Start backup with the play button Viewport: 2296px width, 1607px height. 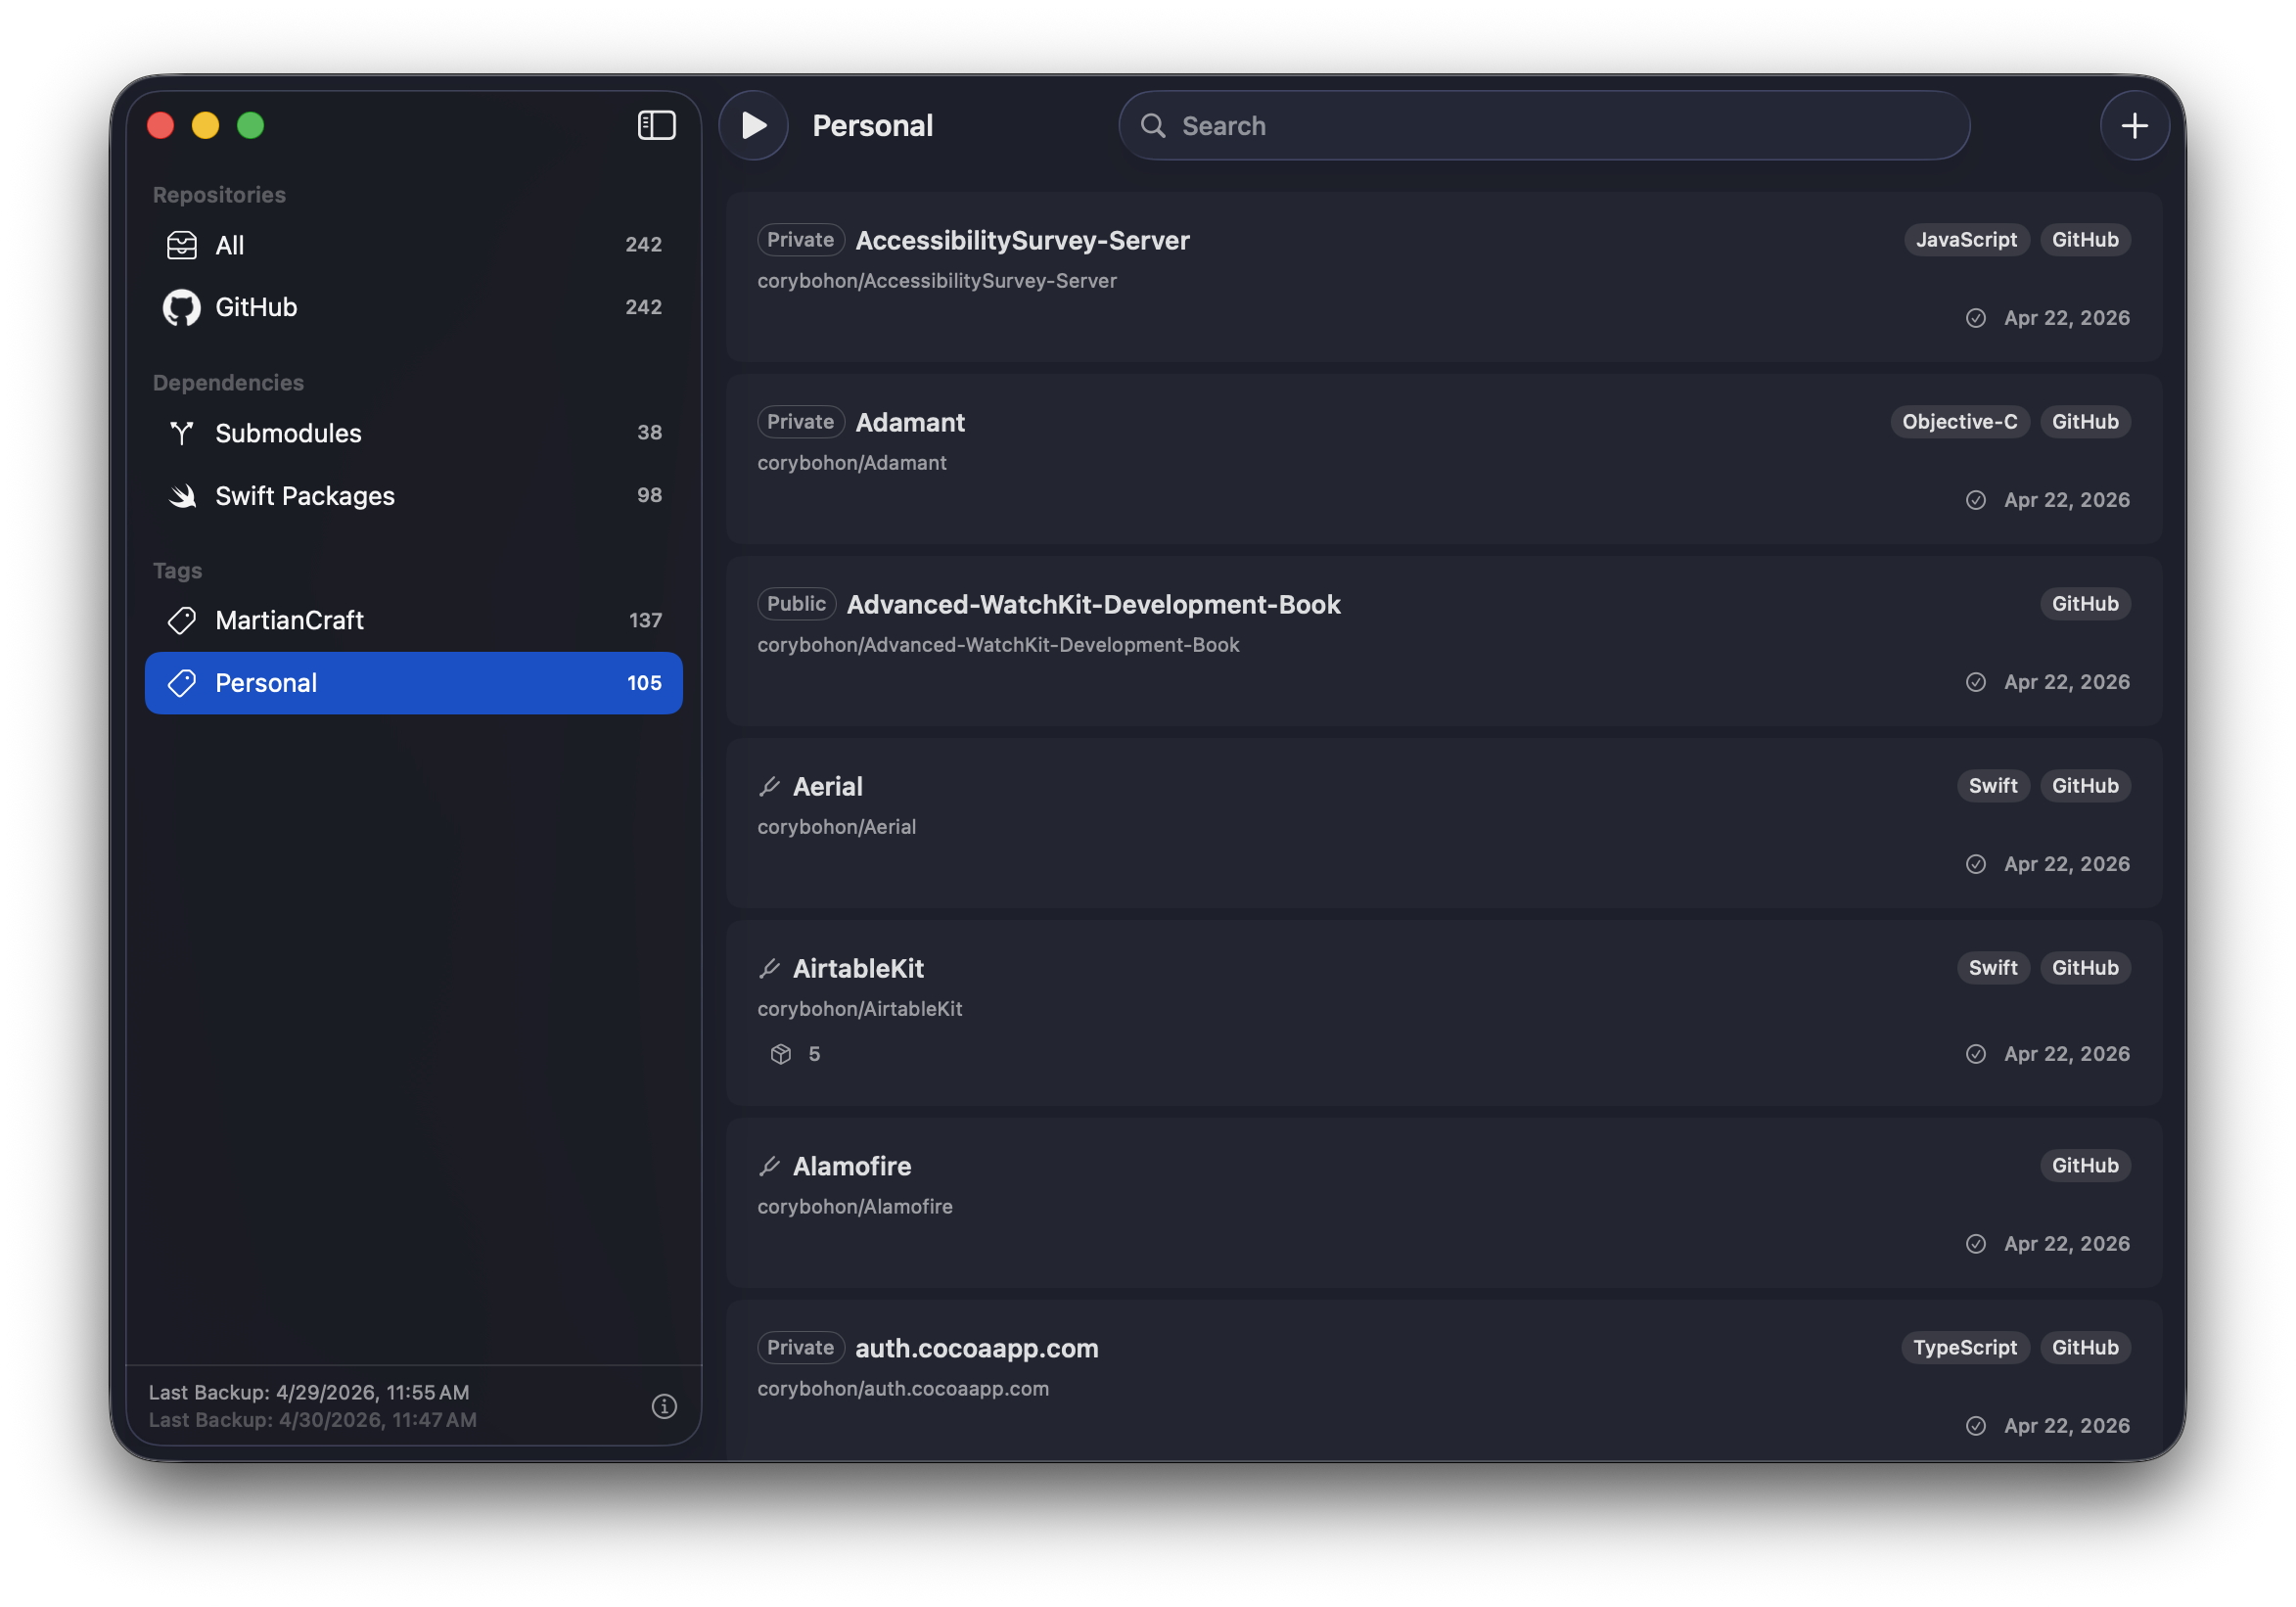click(x=753, y=125)
